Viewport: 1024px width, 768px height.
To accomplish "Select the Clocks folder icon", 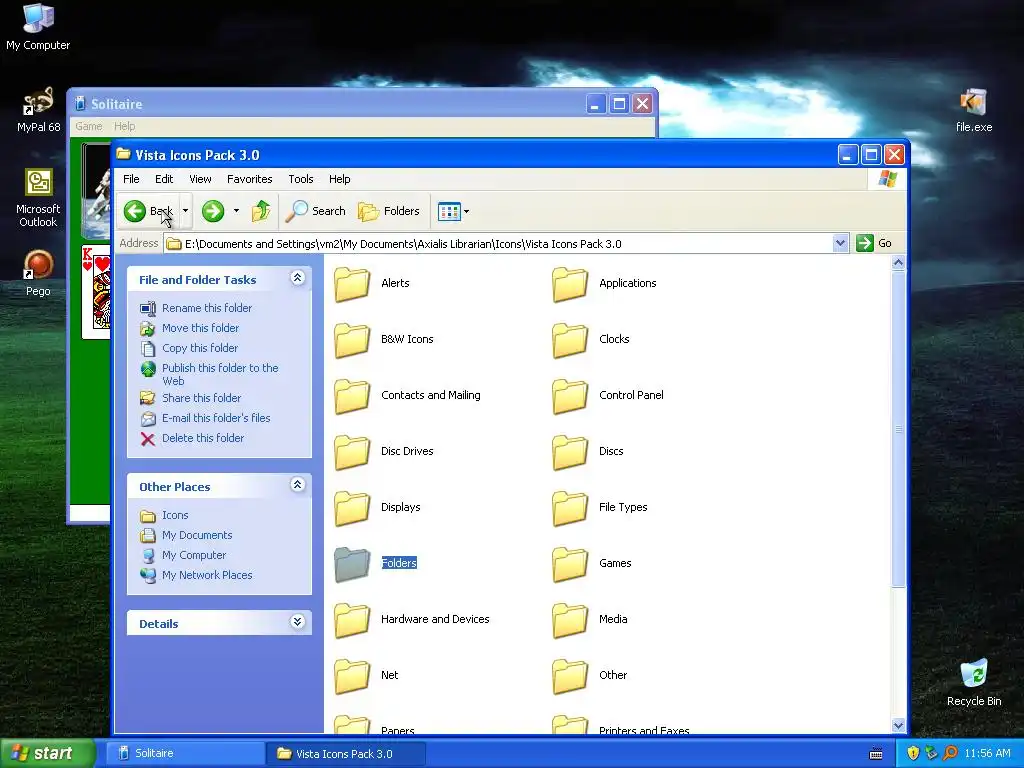I will [571, 340].
